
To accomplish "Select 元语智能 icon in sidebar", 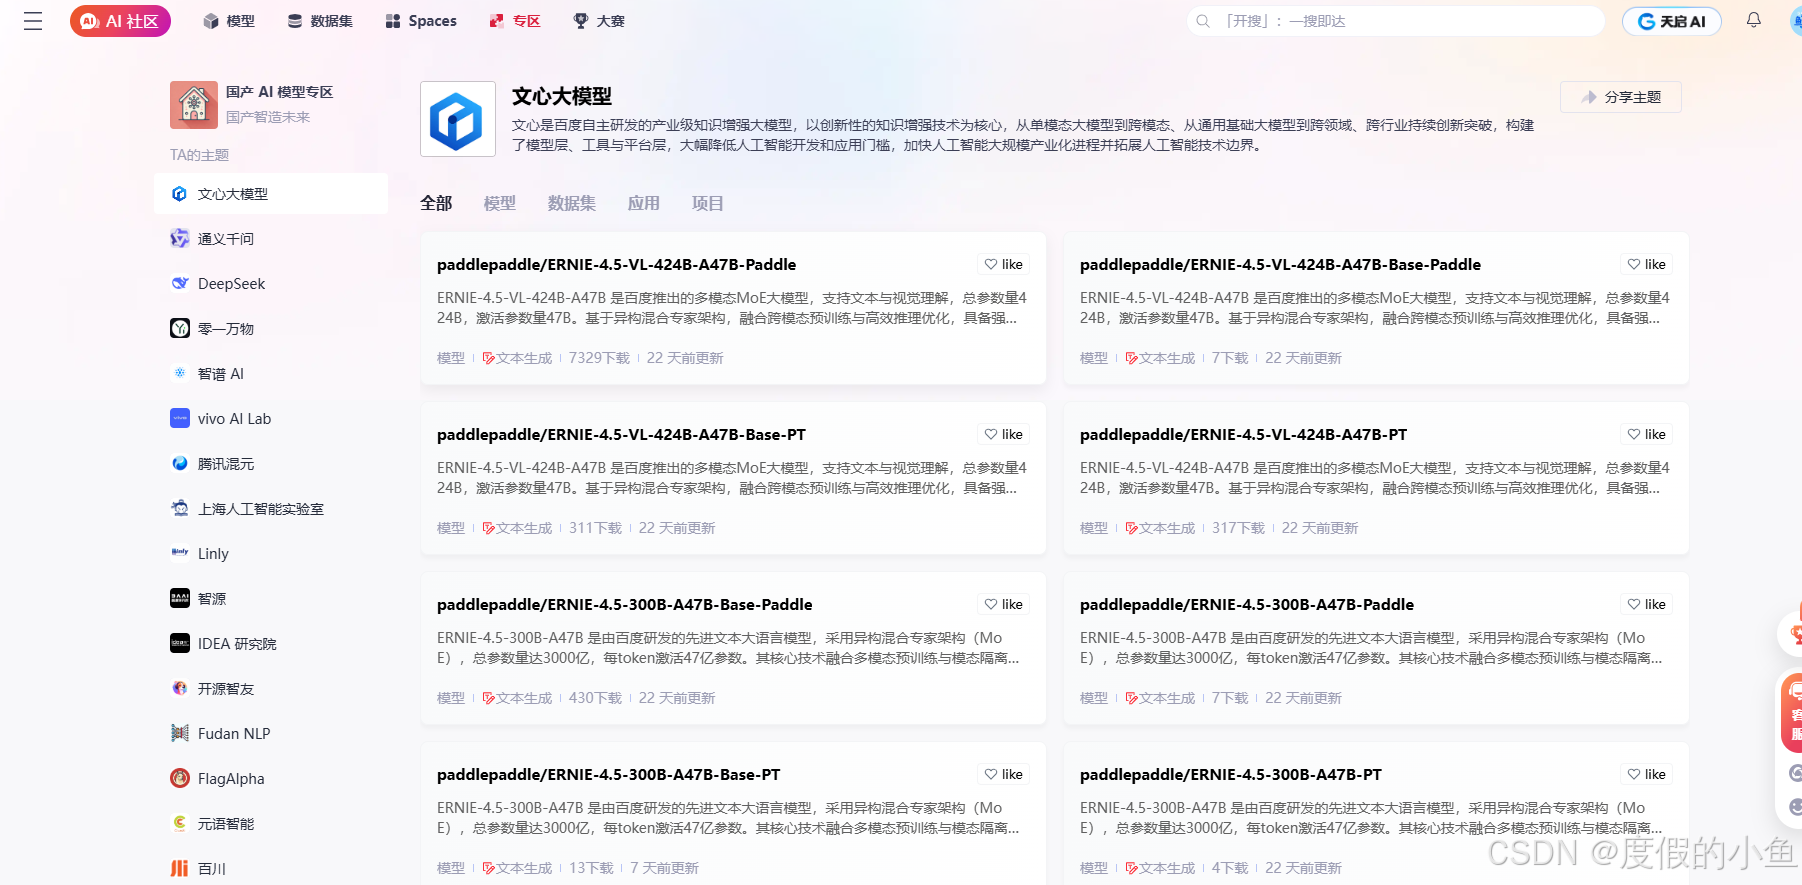I will [x=180, y=823].
